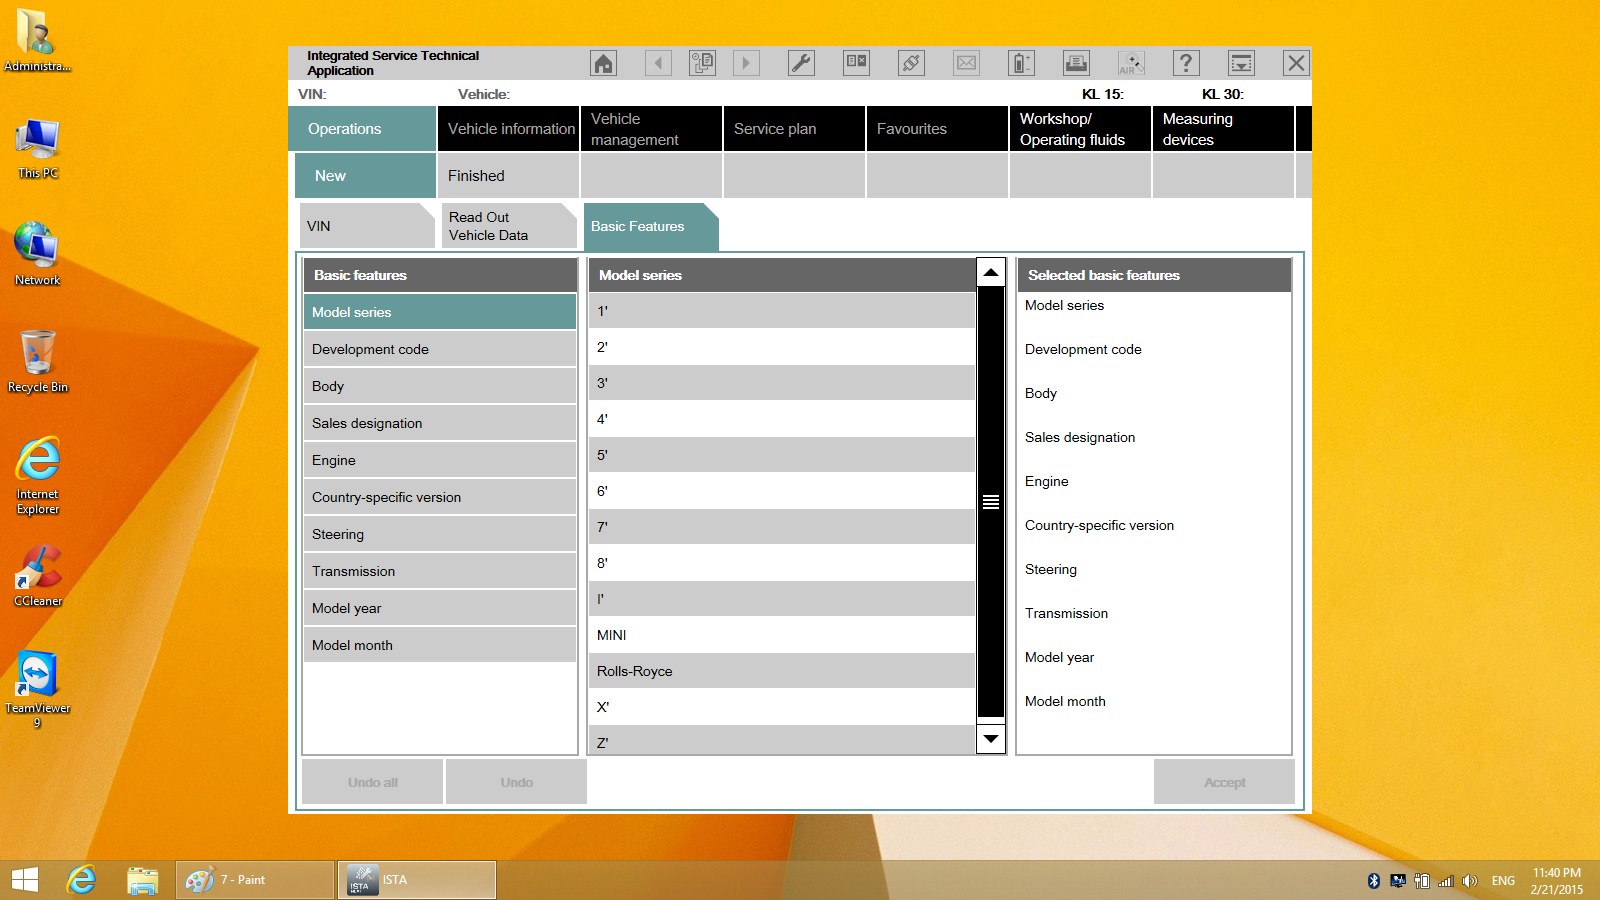This screenshot has height=900, width=1600.
Task: Click the Undo all button
Action: 373,782
